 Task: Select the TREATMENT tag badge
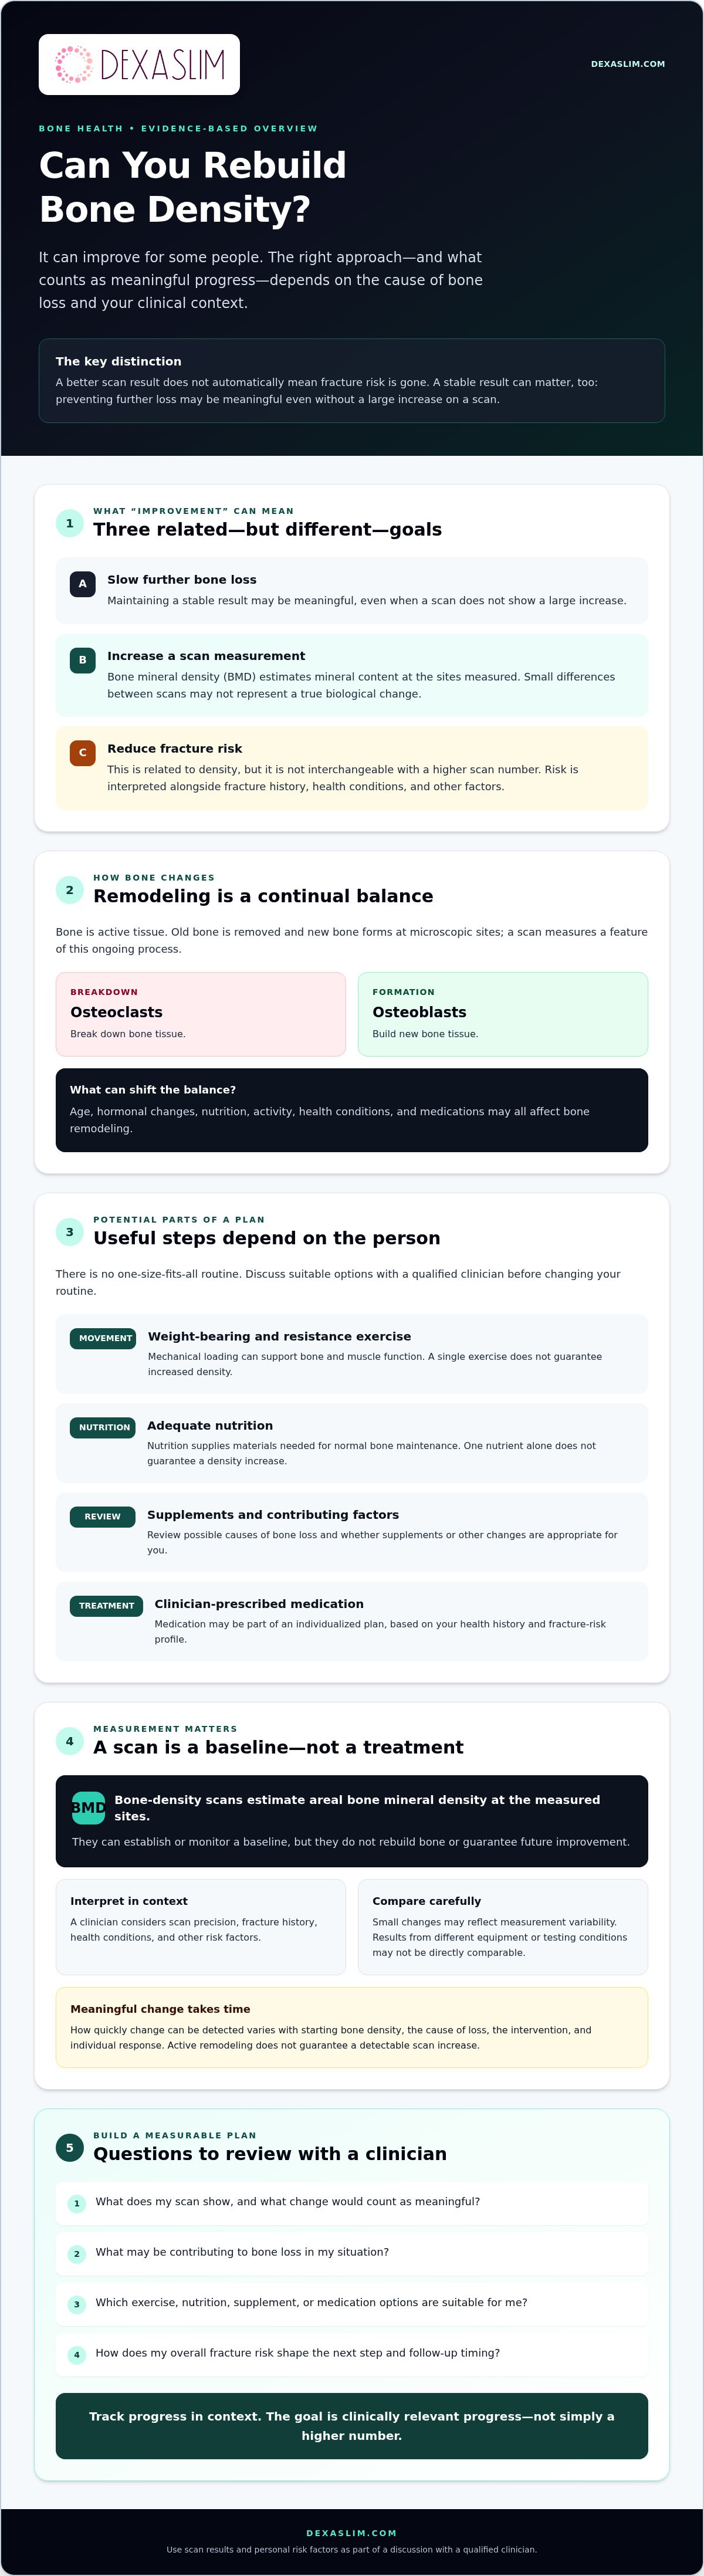(106, 1605)
